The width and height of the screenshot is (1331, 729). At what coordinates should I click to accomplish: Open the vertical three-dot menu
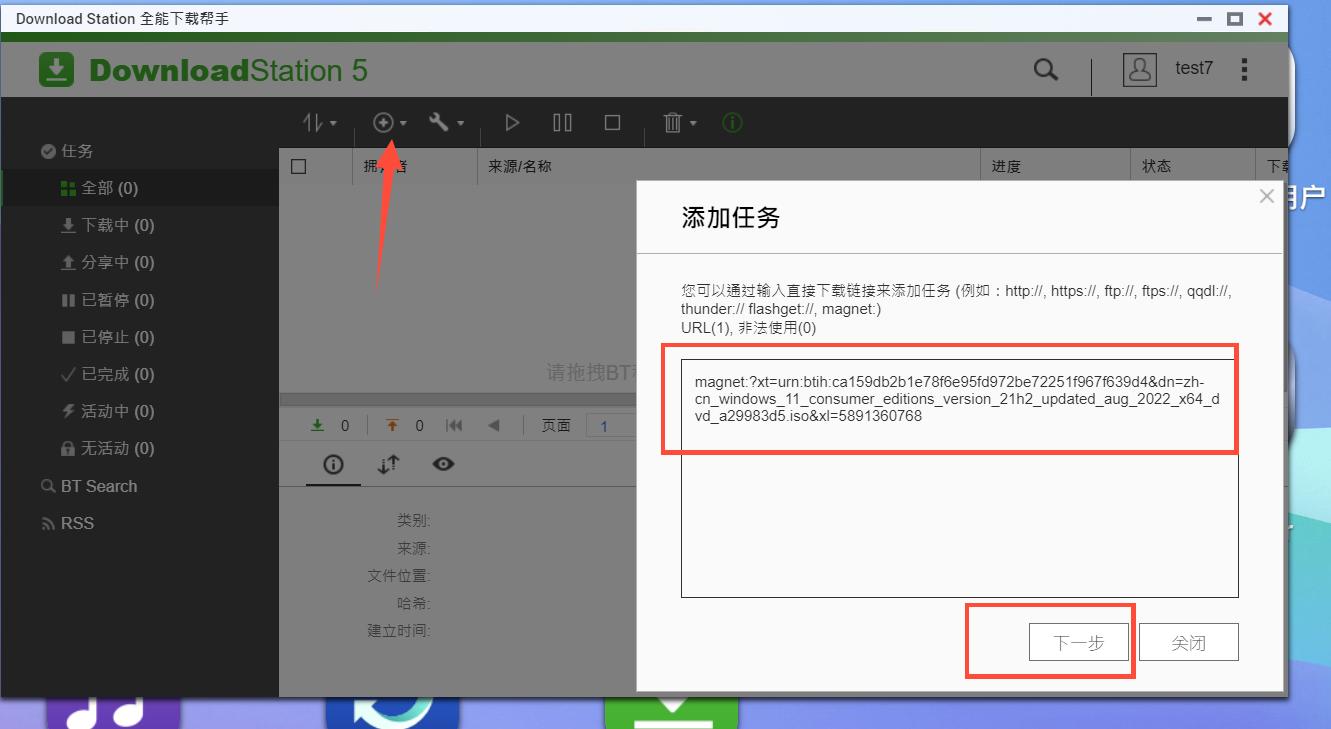pos(1244,68)
